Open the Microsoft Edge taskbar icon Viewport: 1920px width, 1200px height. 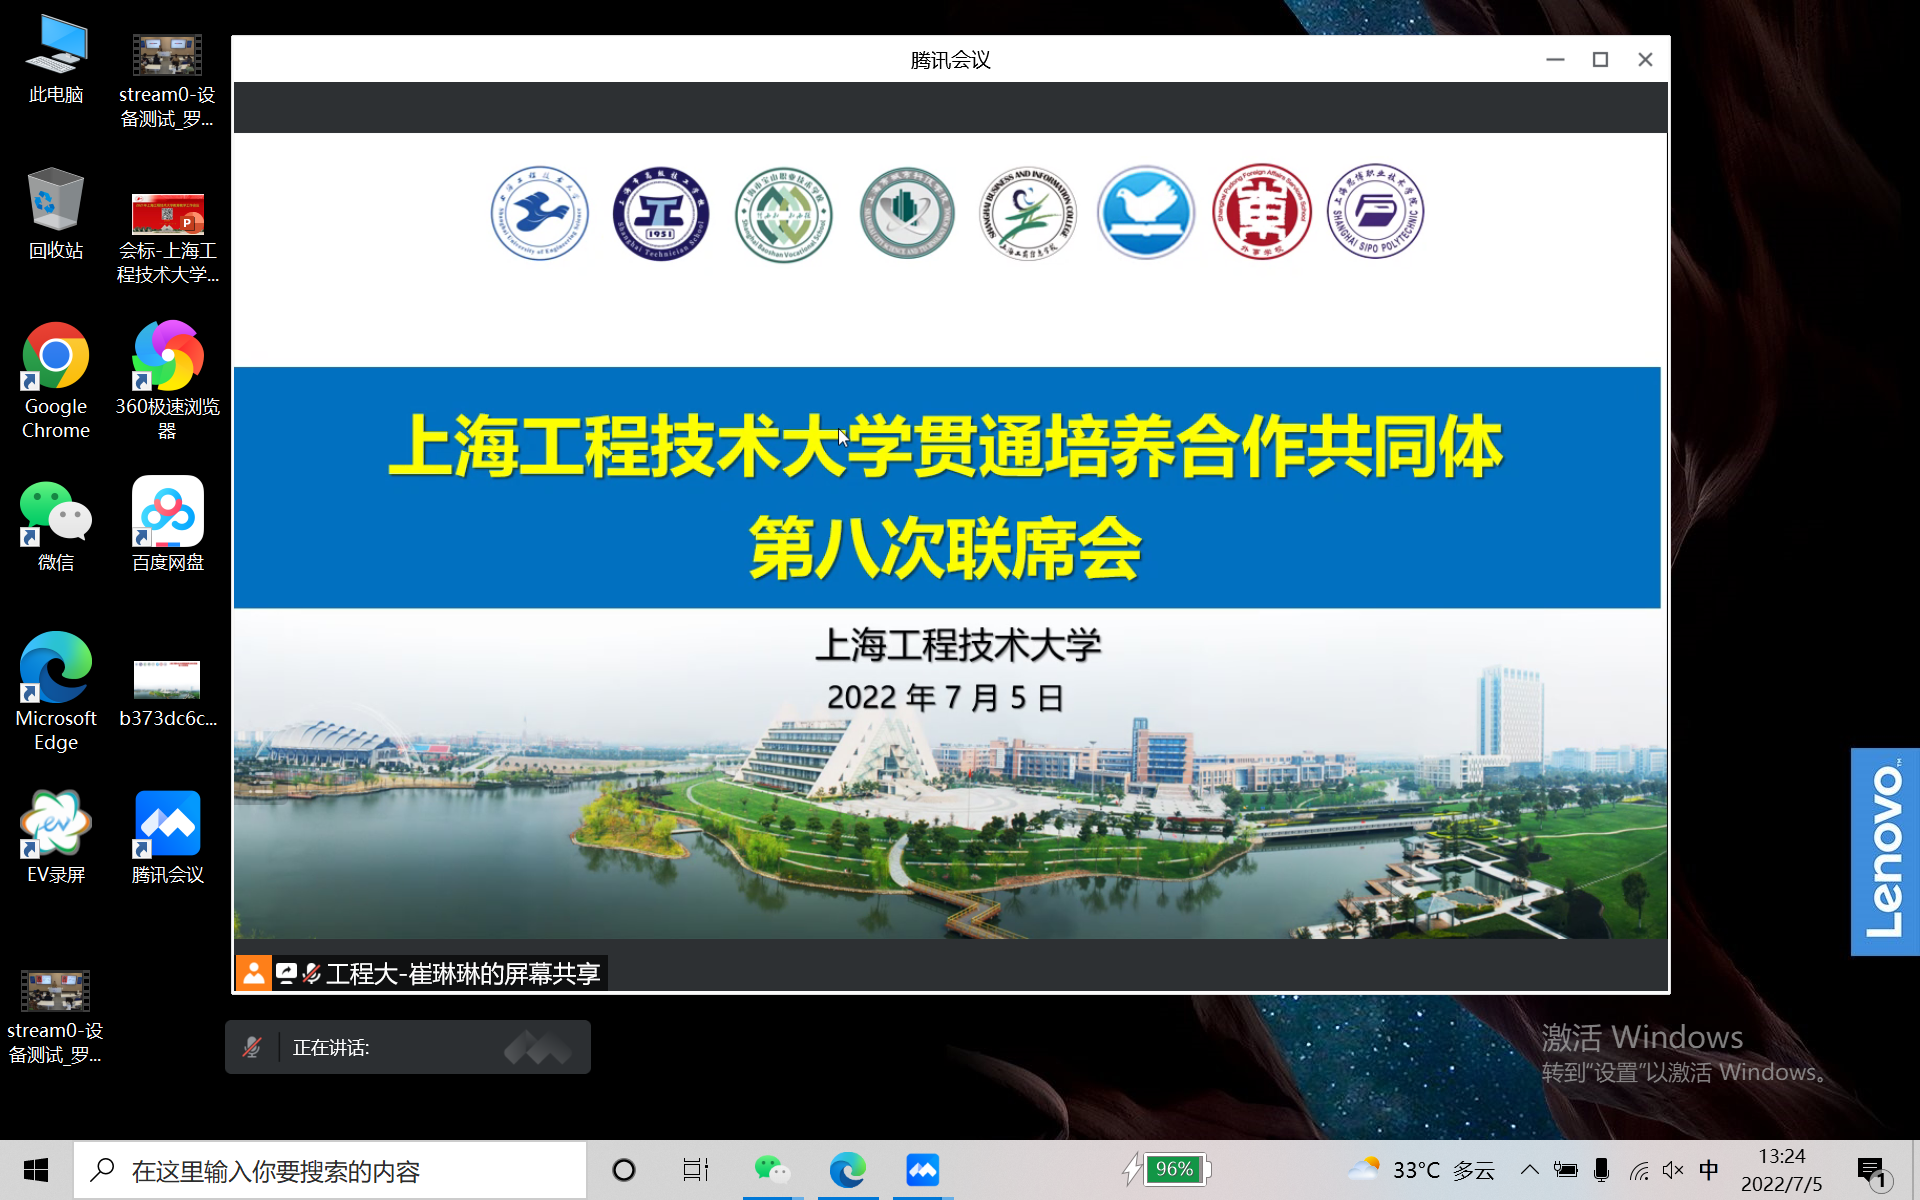847,1169
